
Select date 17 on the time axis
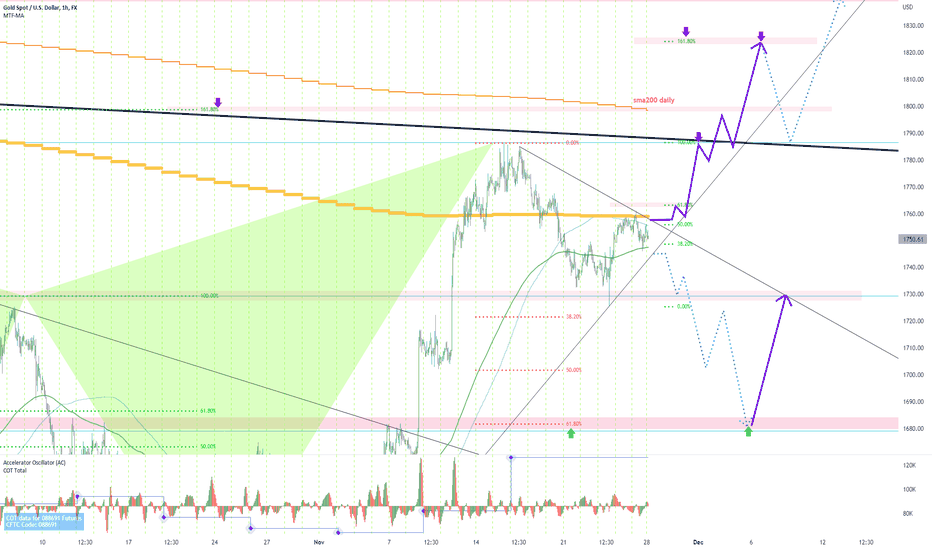click(128, 542)
